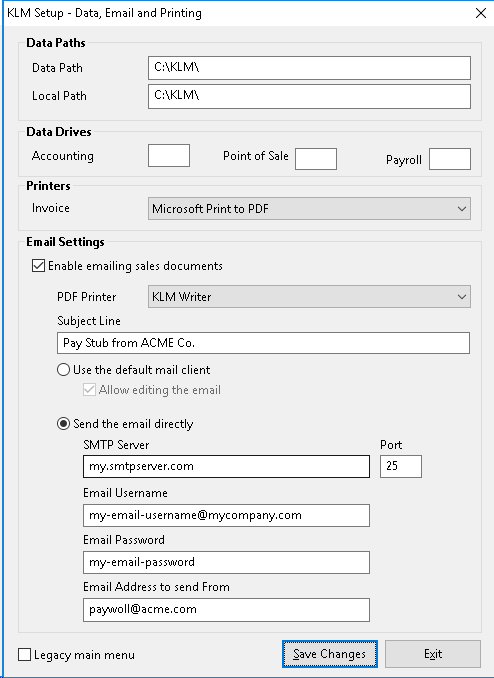The width and height of the screenshot is (494, 678).
Task: Open the Invoice printer dropdown
Action: point(309,209)
